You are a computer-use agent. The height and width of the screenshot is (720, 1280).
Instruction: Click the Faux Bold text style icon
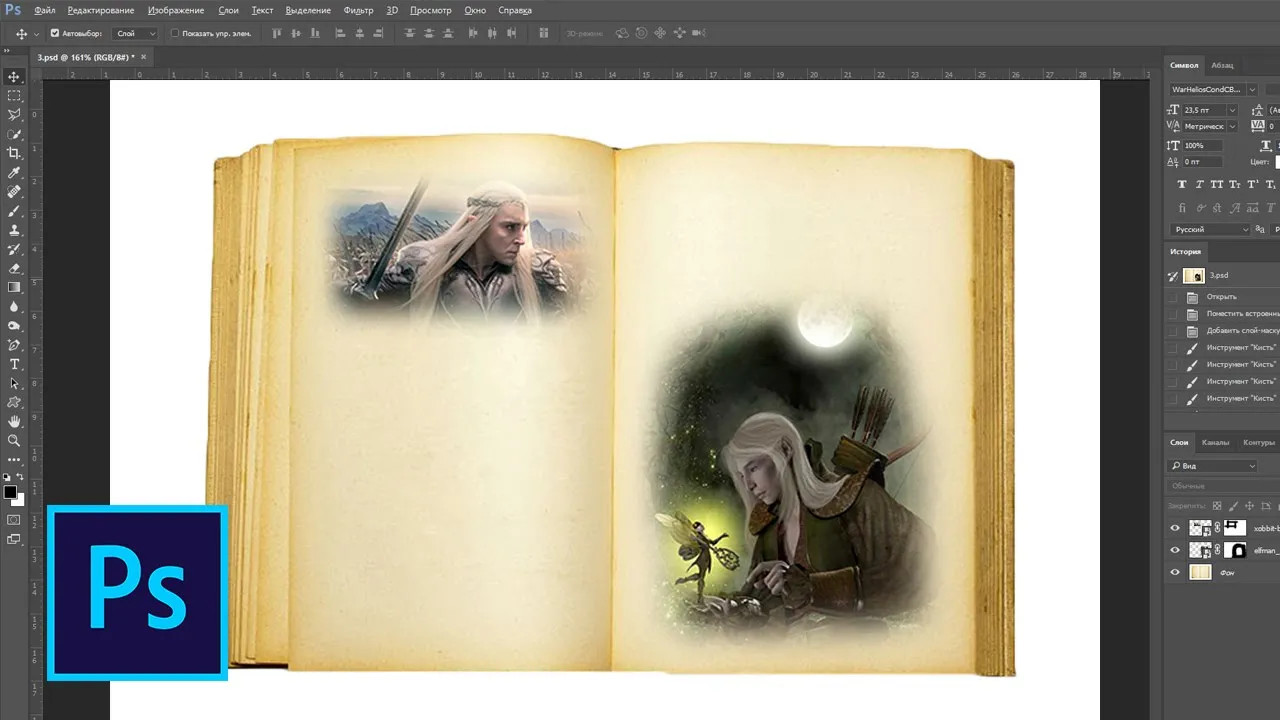click(x=1182, y=185)
